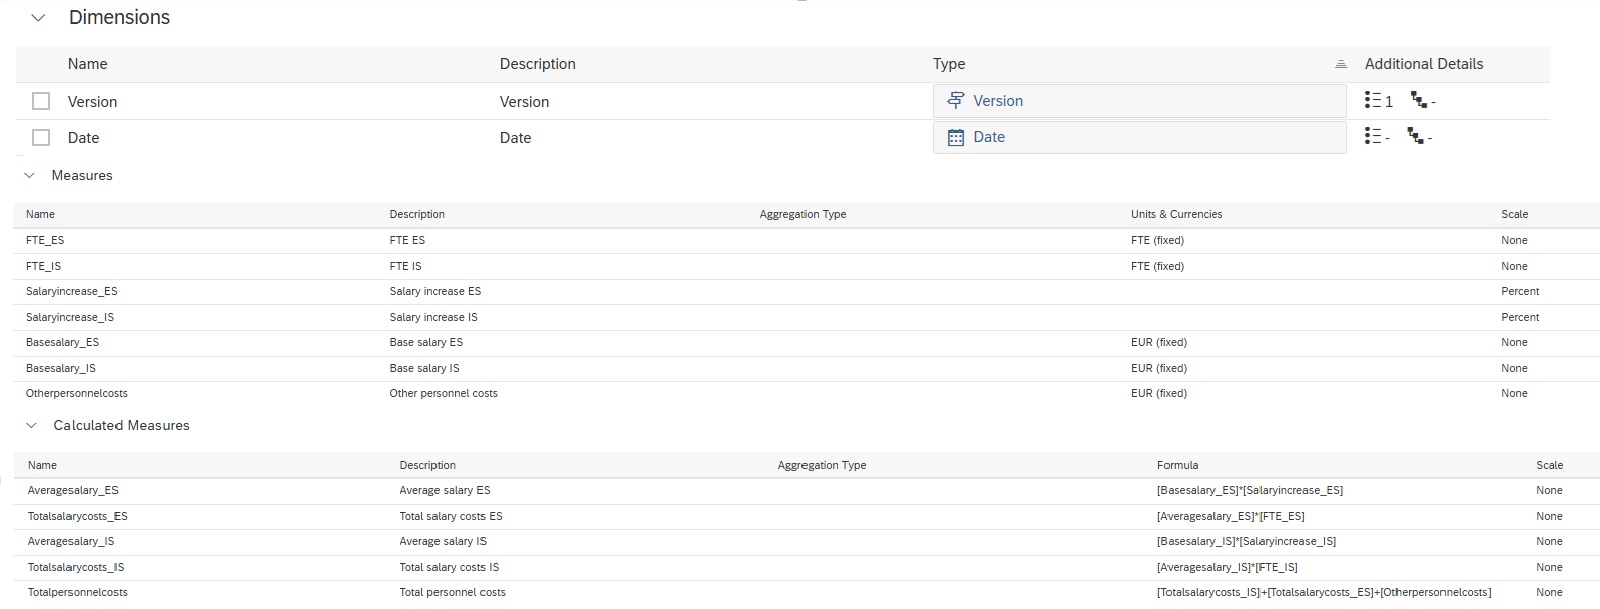Image resolution: width=1600 pixels, height=609 pixels.
Task: Click the 'Total personnel costs' description
Action: click(452, 592)
